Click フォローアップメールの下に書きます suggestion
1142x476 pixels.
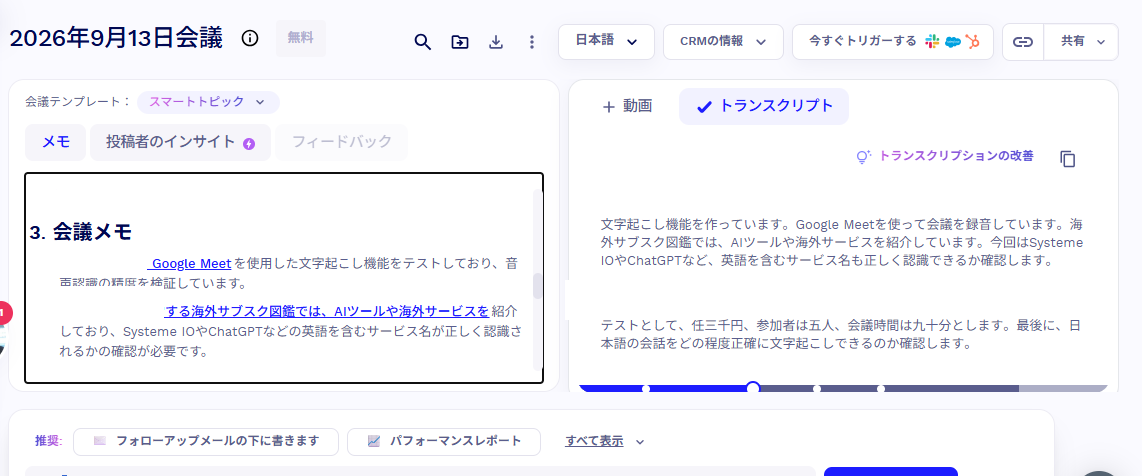click(206, 442)
